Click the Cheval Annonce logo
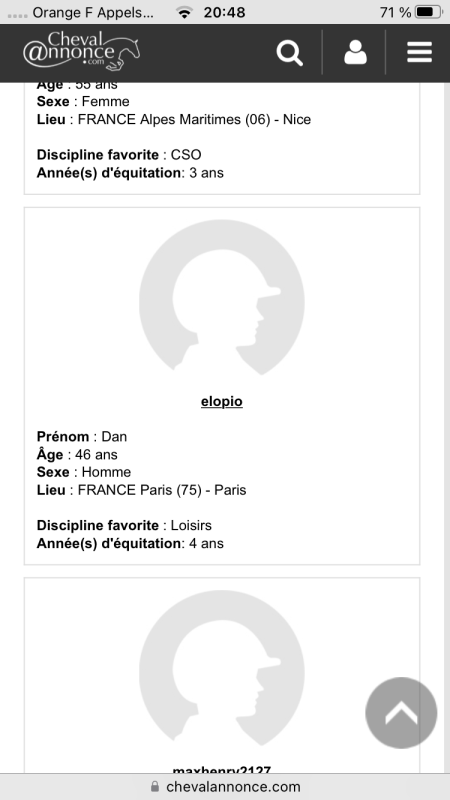The height and width of the screenshot is (800, 450). tap(82, 51)
